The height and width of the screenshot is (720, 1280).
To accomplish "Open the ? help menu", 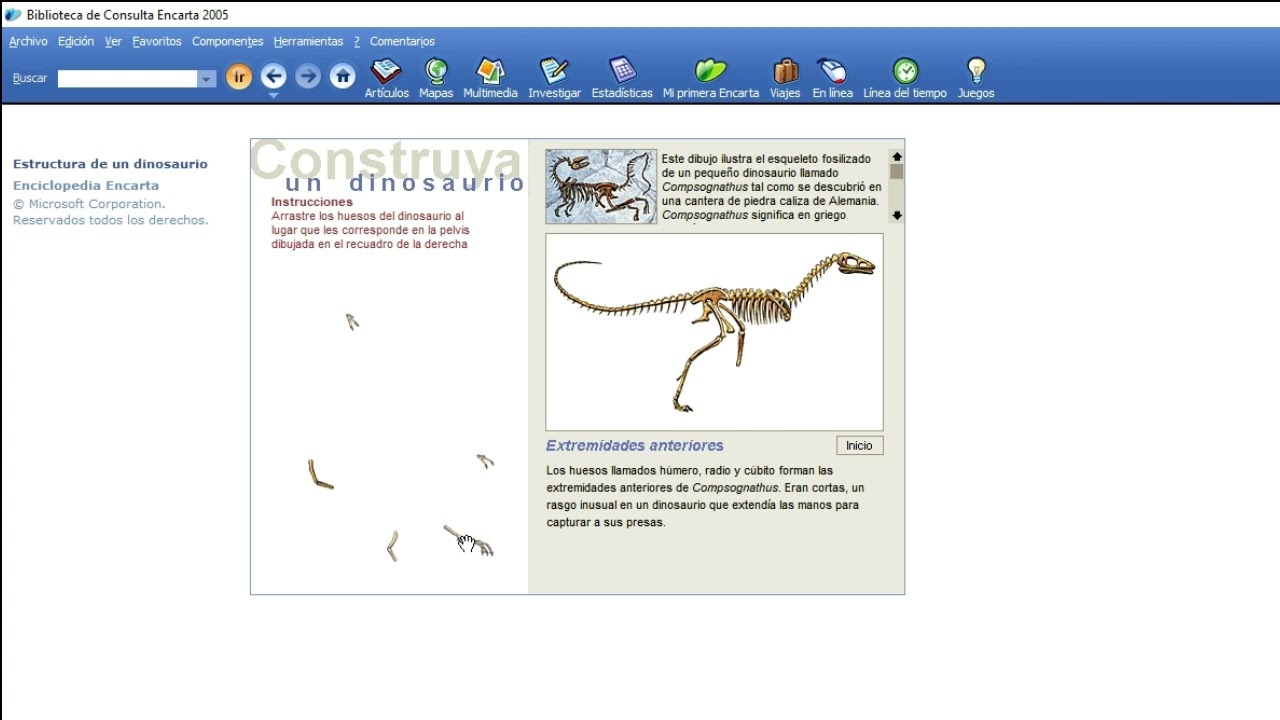I will (x=357, y=41).
